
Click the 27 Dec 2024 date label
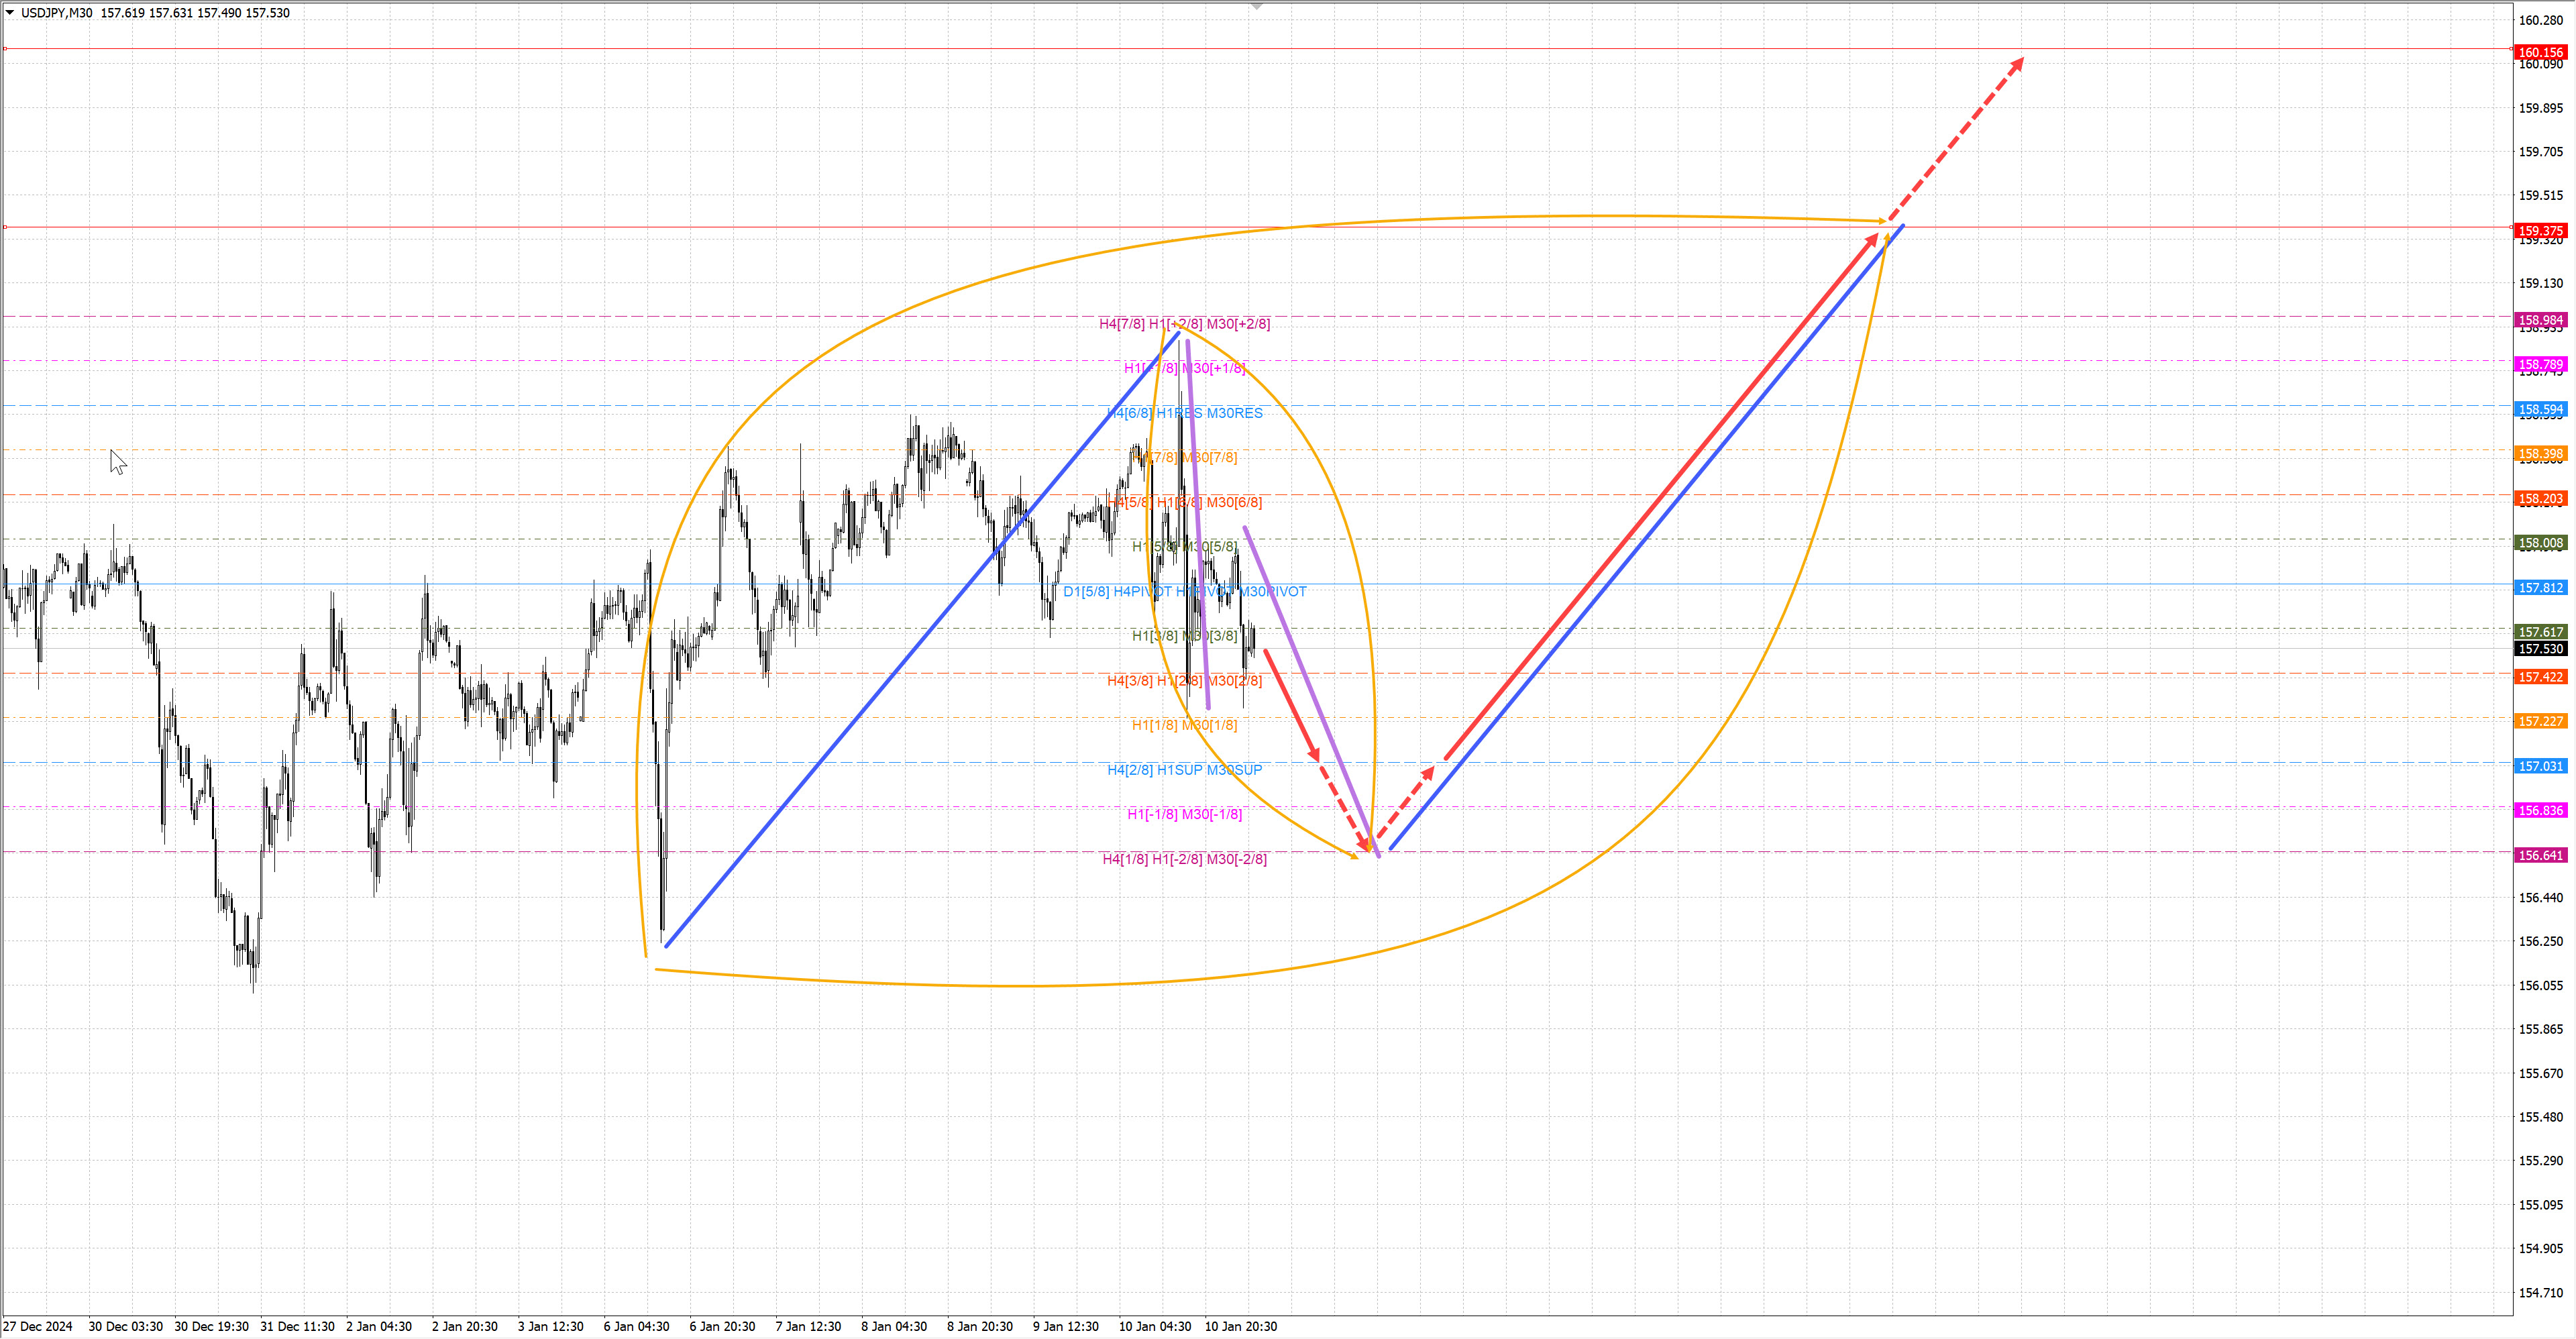[x=38, y=1327]
